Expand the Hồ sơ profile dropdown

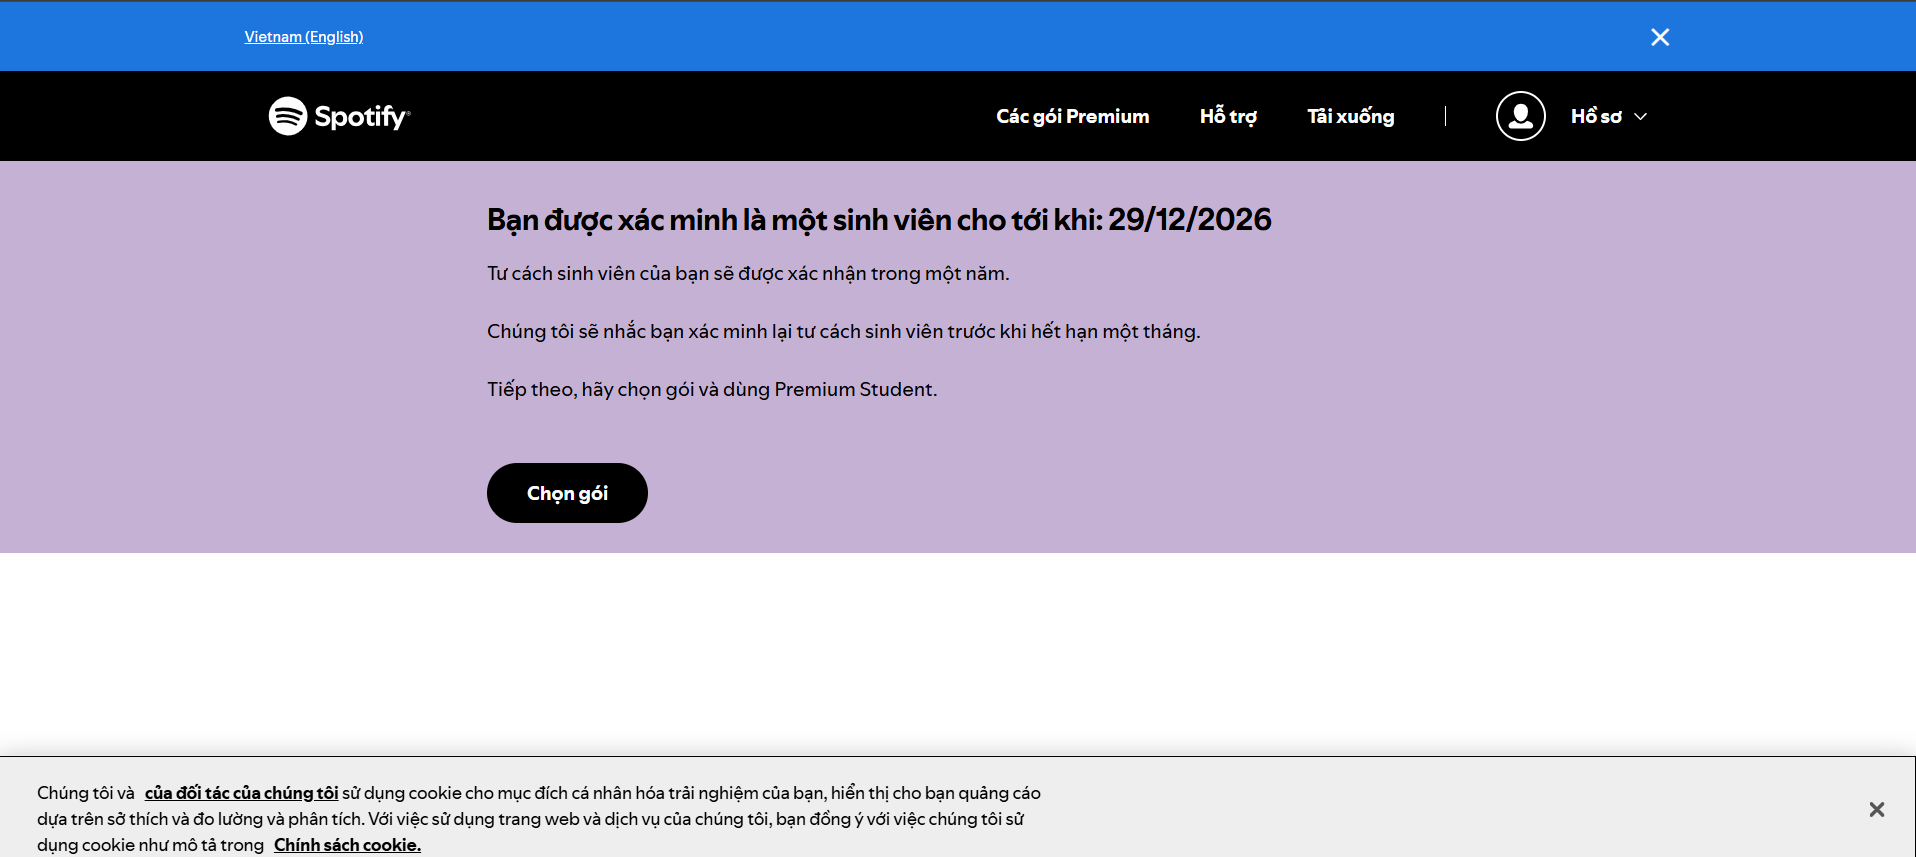[1608, 116]
